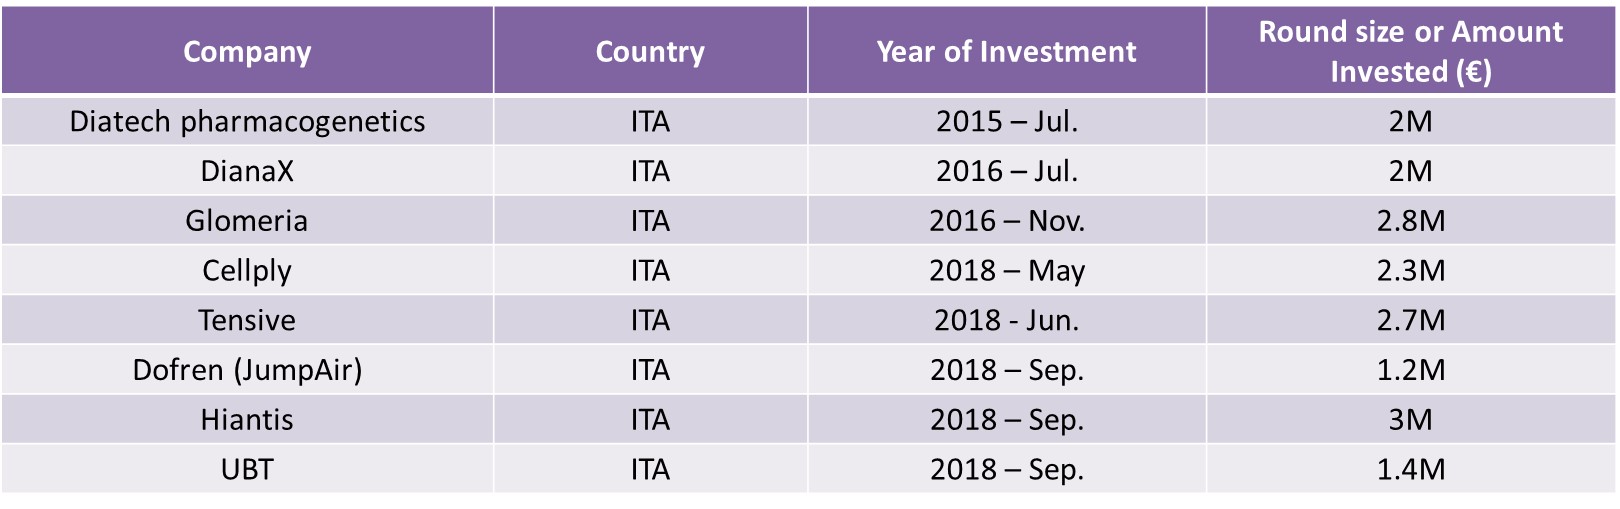Select the DianaX company cell
Image resolution: width=1620 pixels, height=509 pixels.
(247, 171)
